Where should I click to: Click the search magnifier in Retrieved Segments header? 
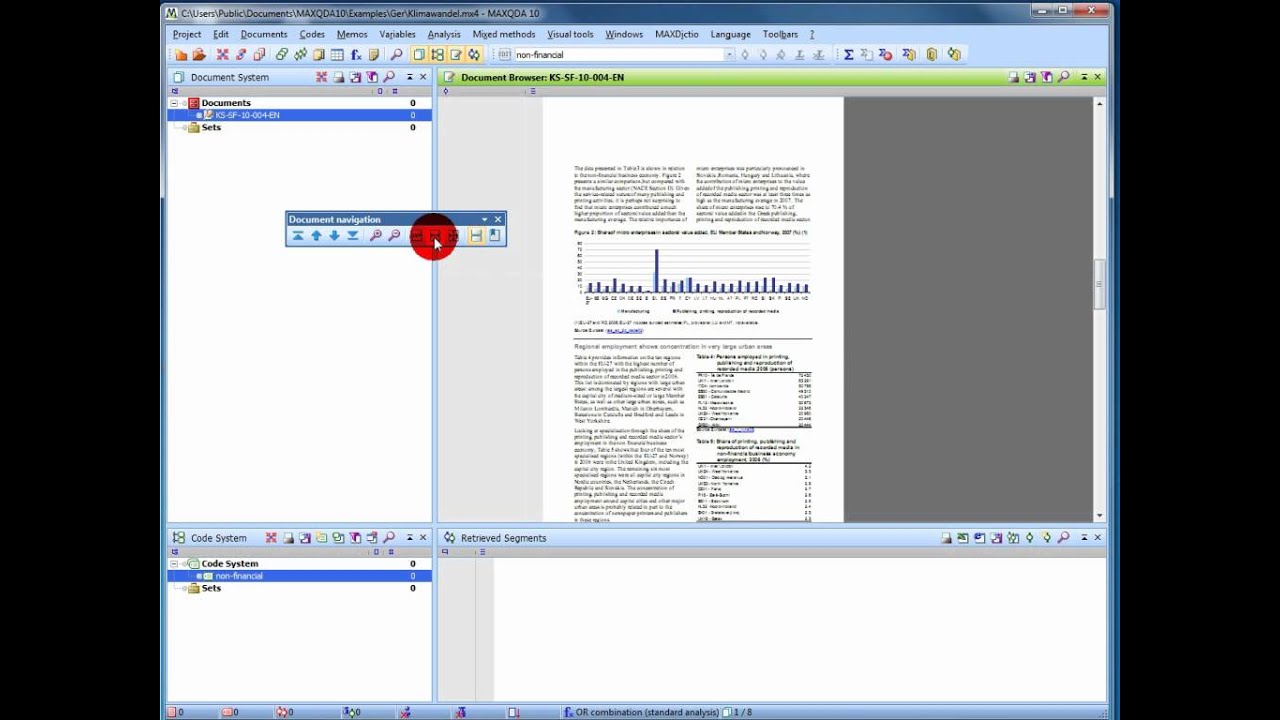coord(1064,538)
